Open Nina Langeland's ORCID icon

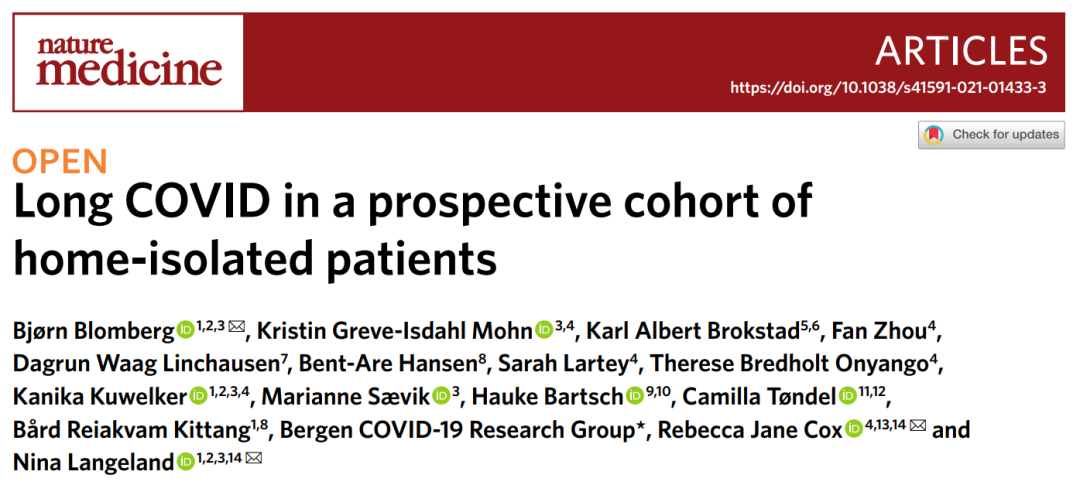click(x=185, y=462)
